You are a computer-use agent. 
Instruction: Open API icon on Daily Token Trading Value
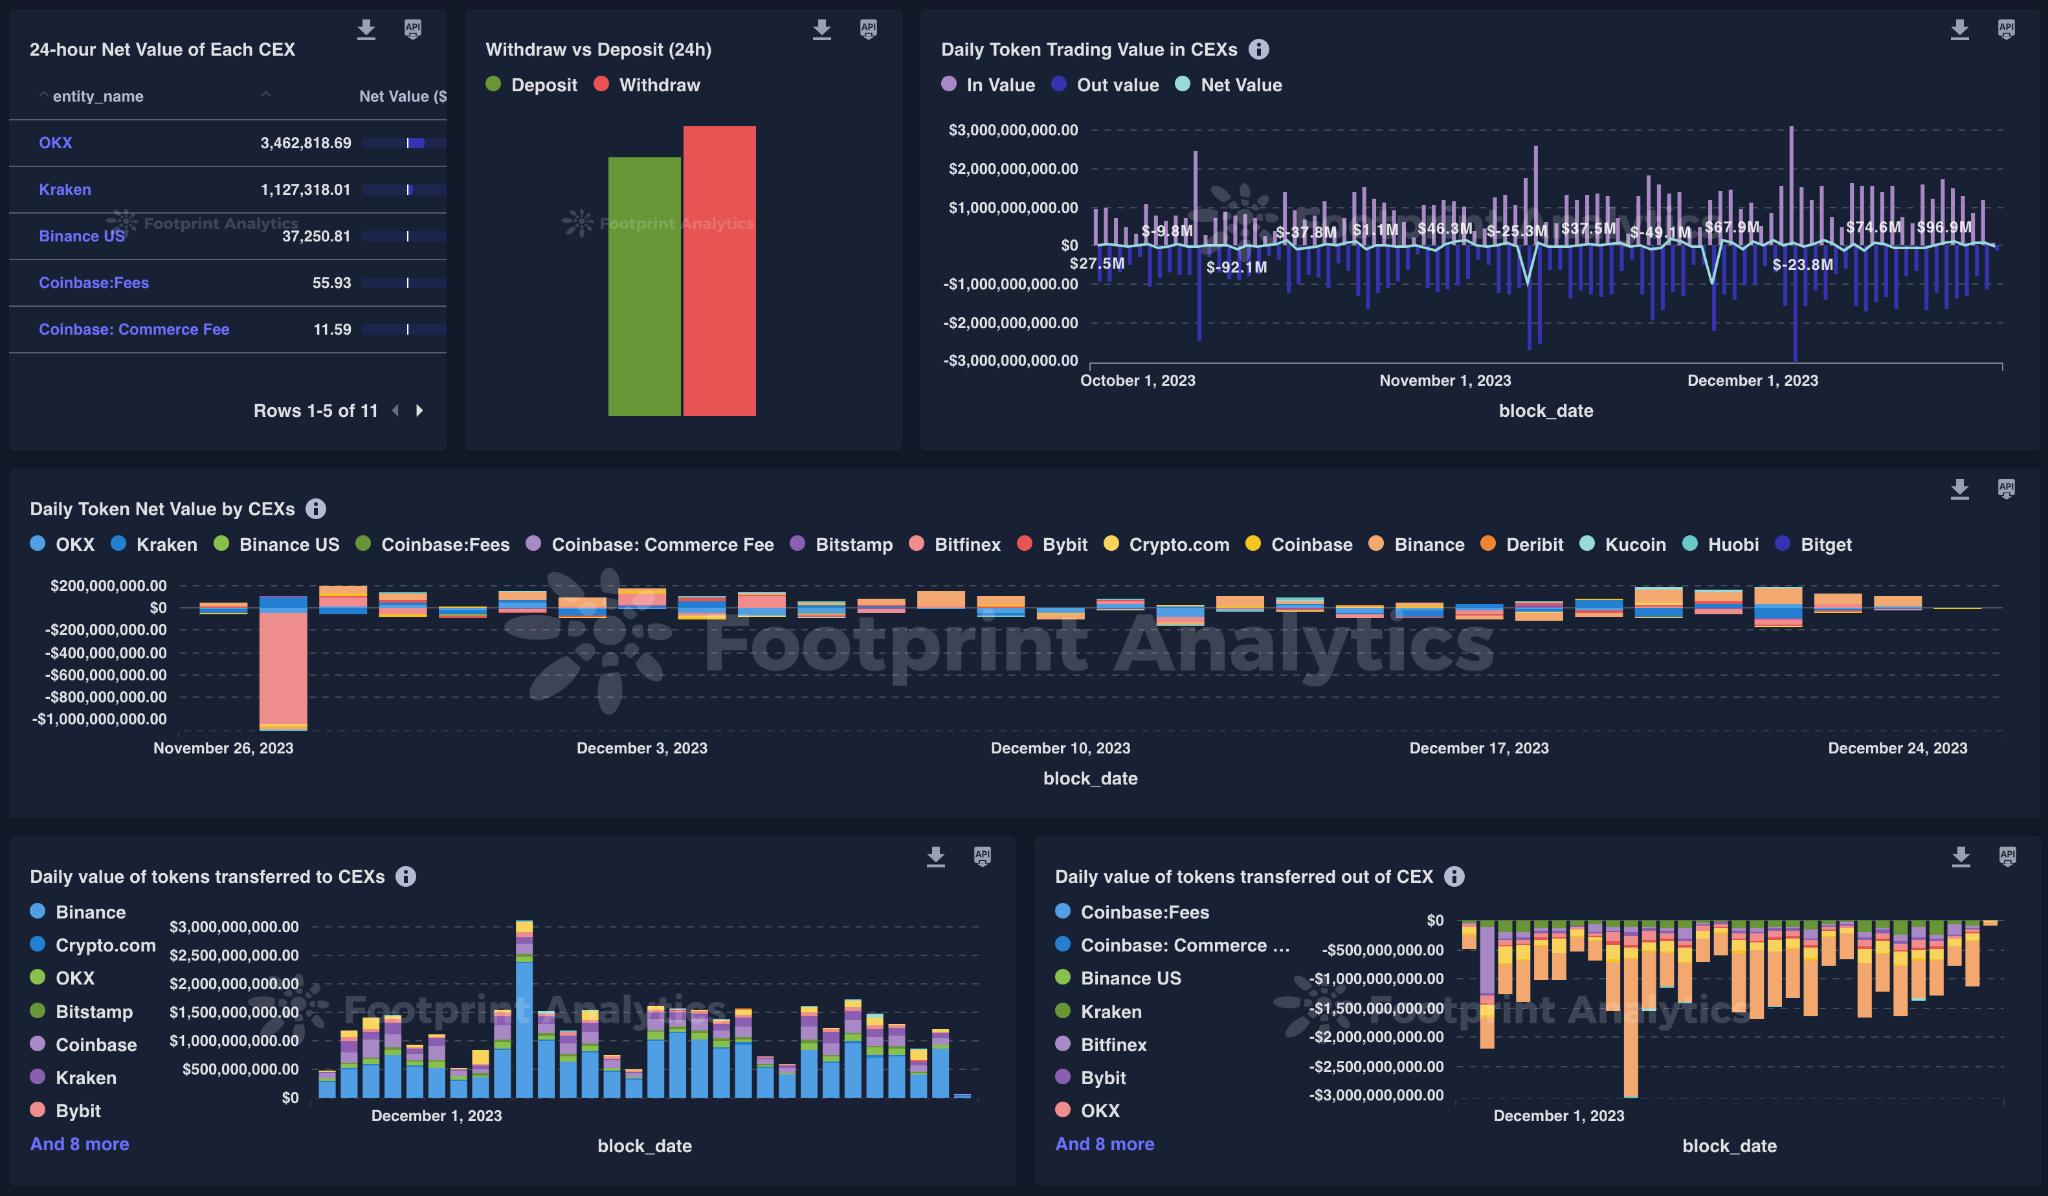2006,30
